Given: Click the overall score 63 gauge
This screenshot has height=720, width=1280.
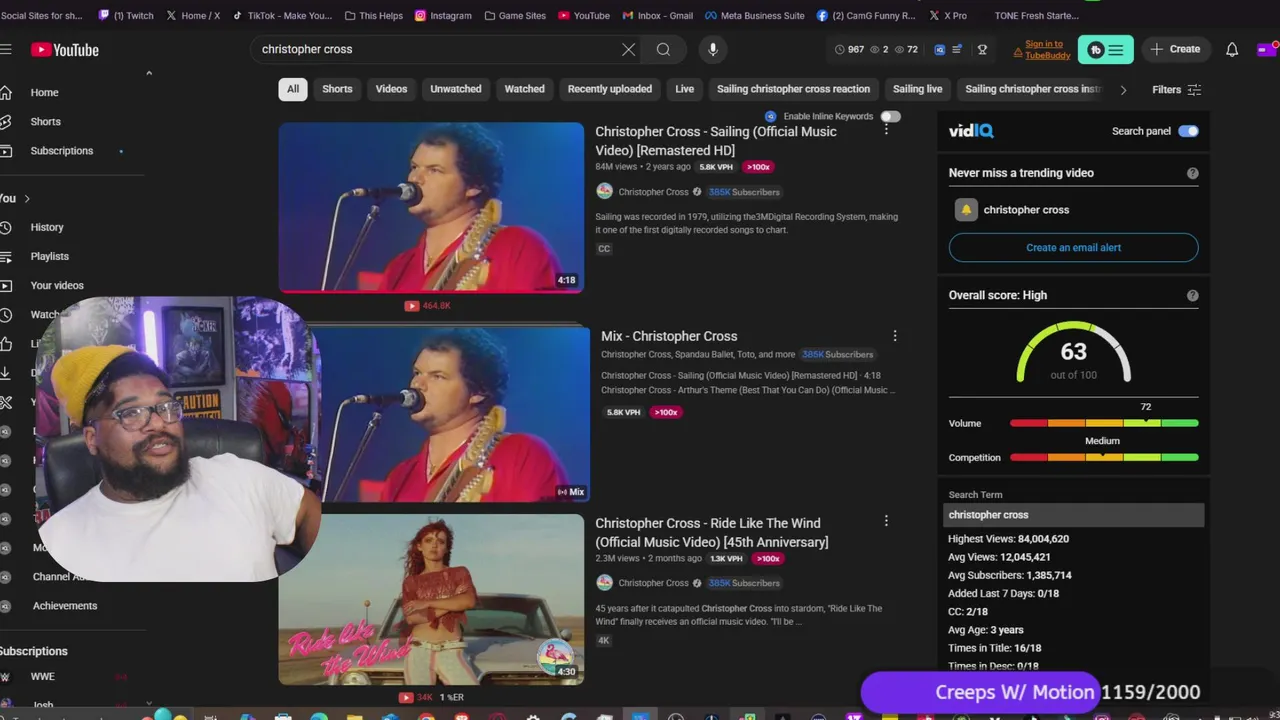Looking at the screenshot, I should (x=1073, y=352).
